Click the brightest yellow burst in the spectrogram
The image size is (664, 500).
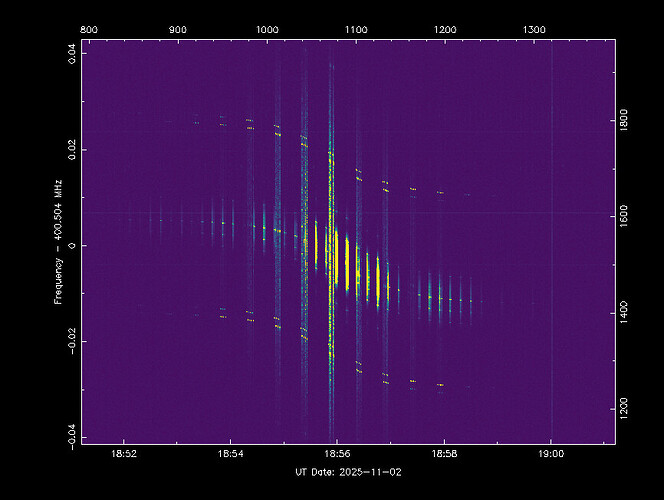point(331,250)
